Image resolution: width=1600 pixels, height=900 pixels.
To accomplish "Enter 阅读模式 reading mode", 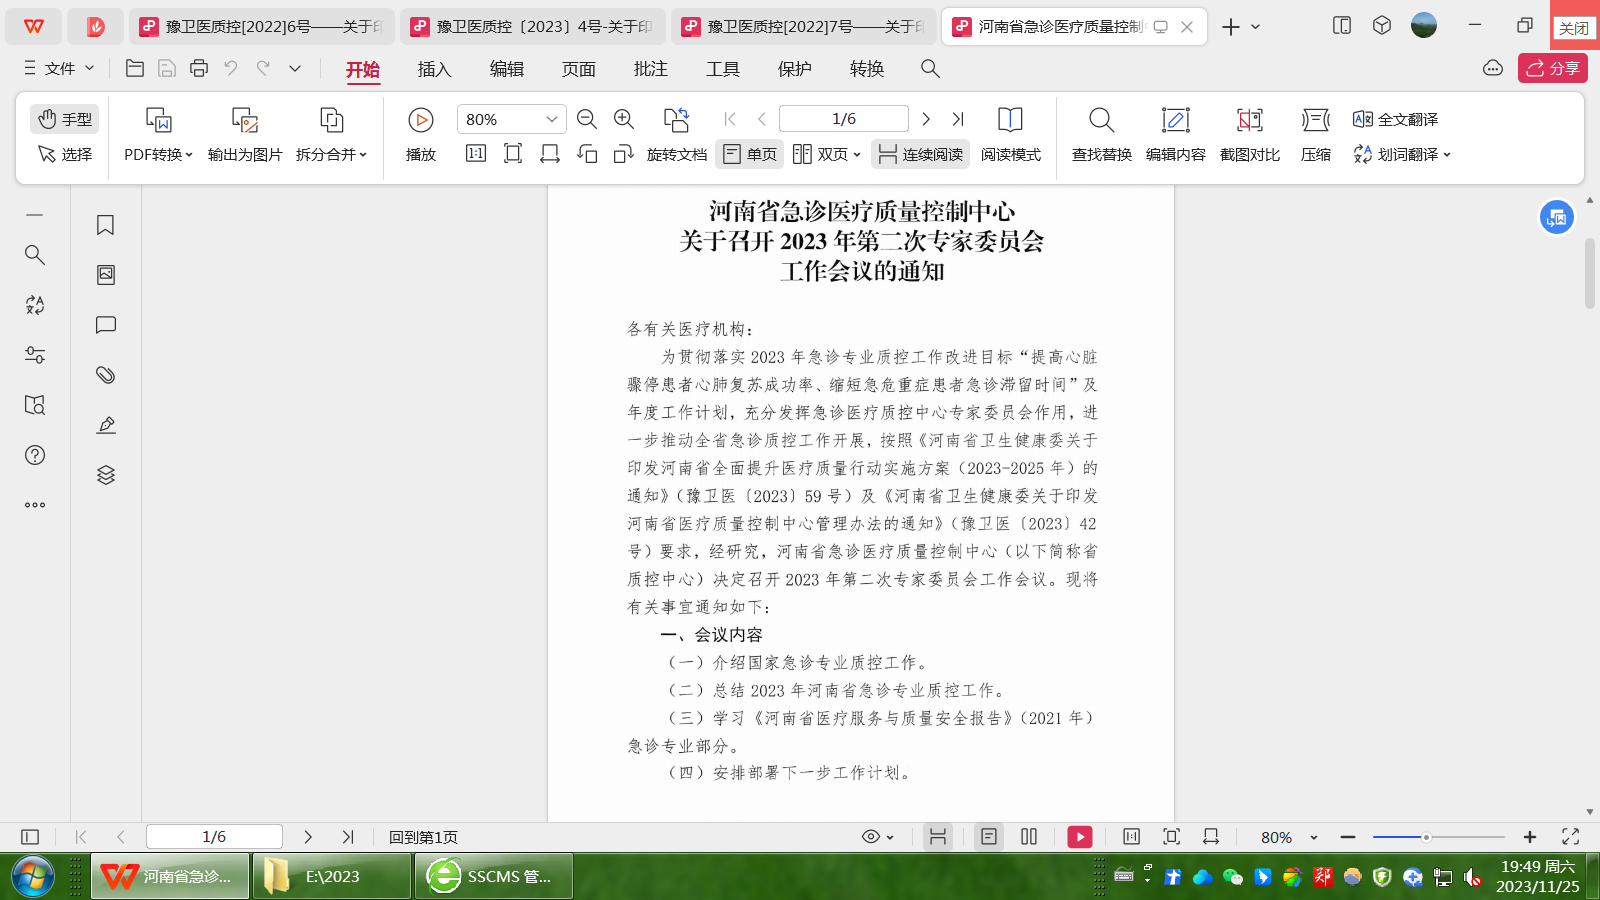I will (x=1010, y=135).
